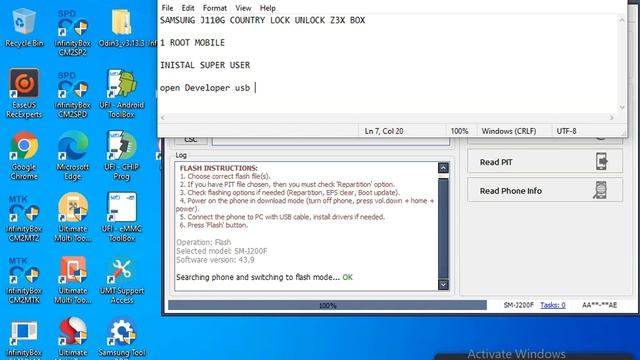Open first Ultimate Multi Tool shortcut beside CM2MT2
Viewport: 640px width, 360px height.
(73, 218)
